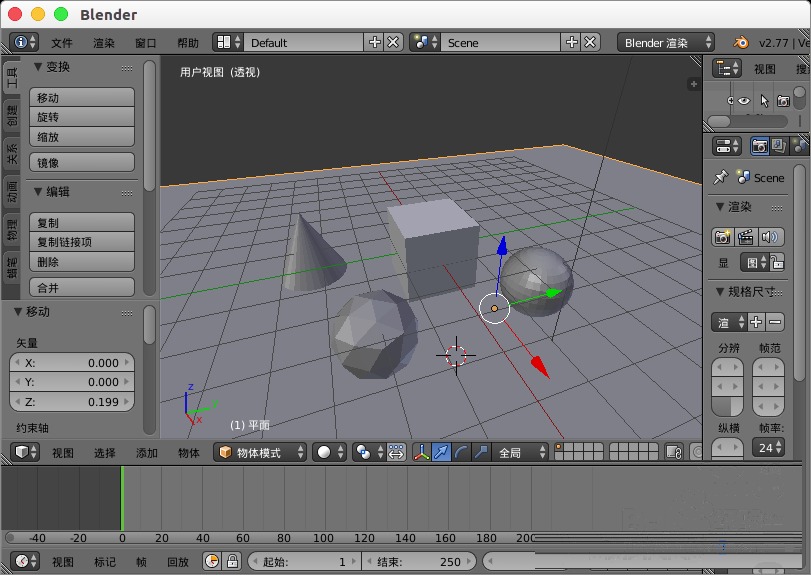Screen dimensions: 811x575
Task: Click the X vector value field
Action: point(72,363)
